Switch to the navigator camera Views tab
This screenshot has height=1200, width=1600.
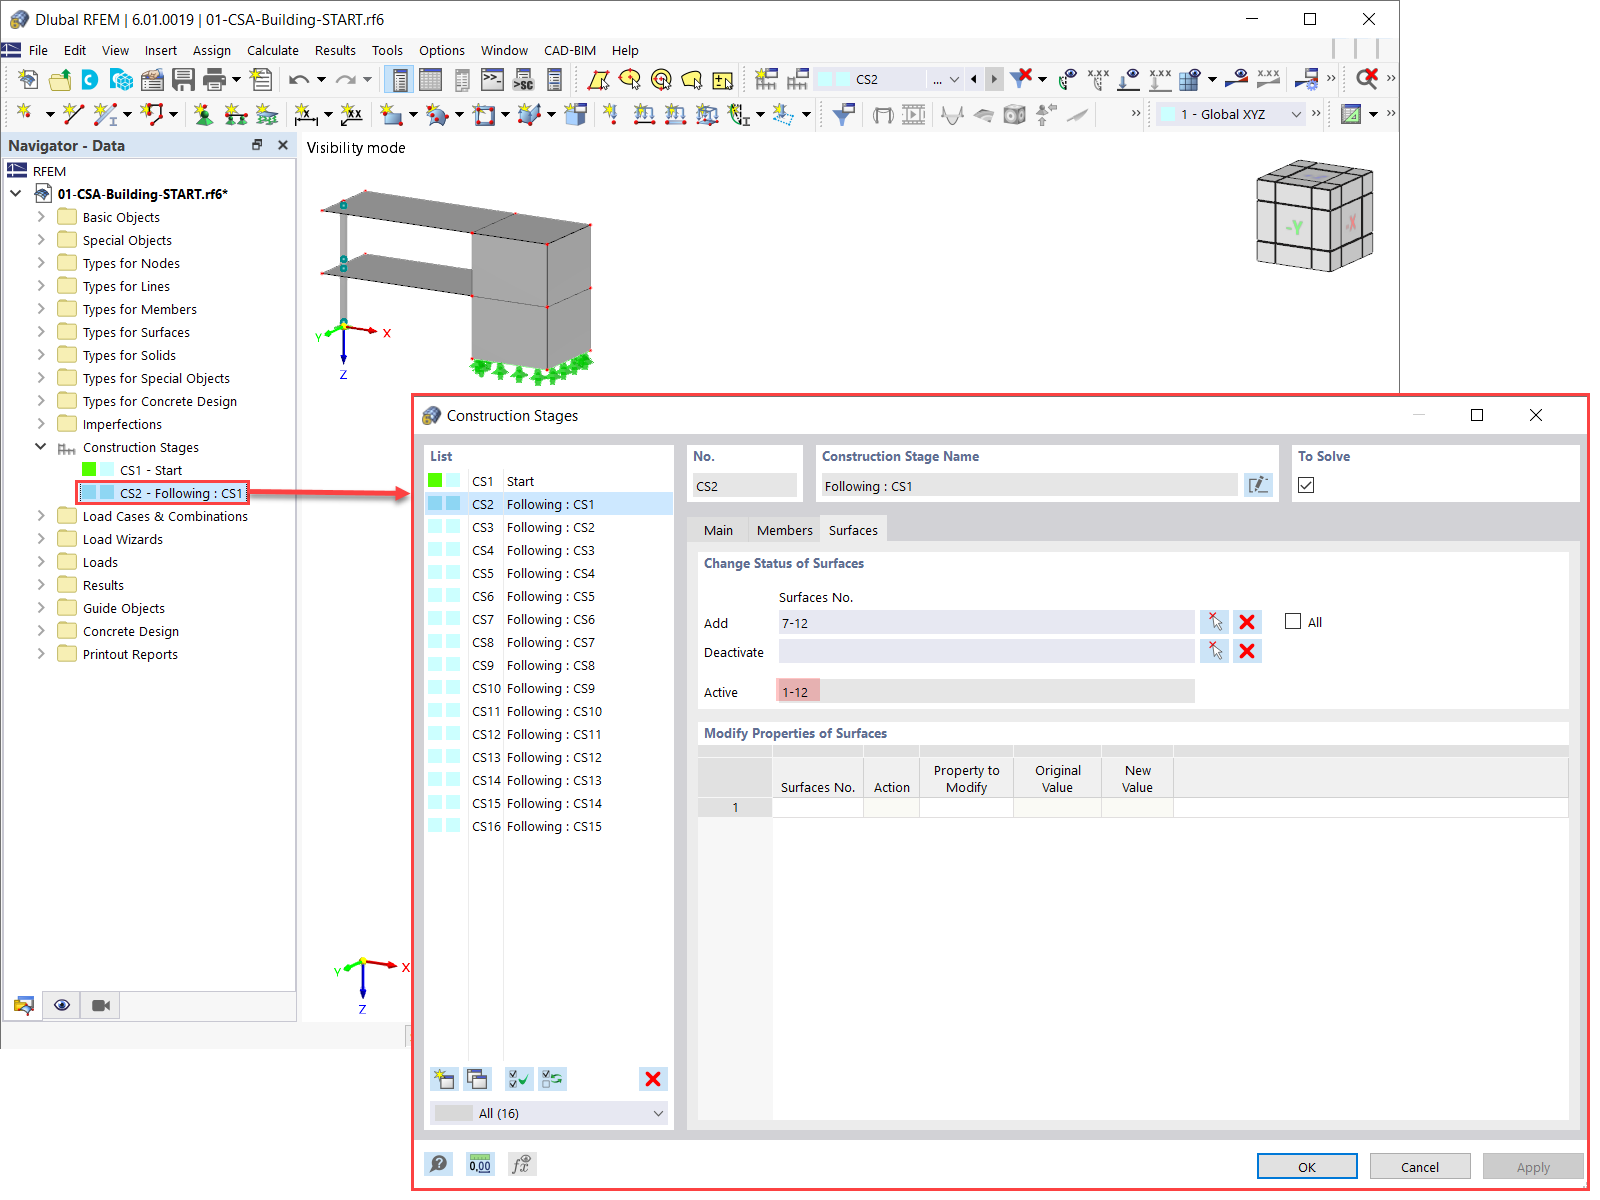coord(101,1005)
